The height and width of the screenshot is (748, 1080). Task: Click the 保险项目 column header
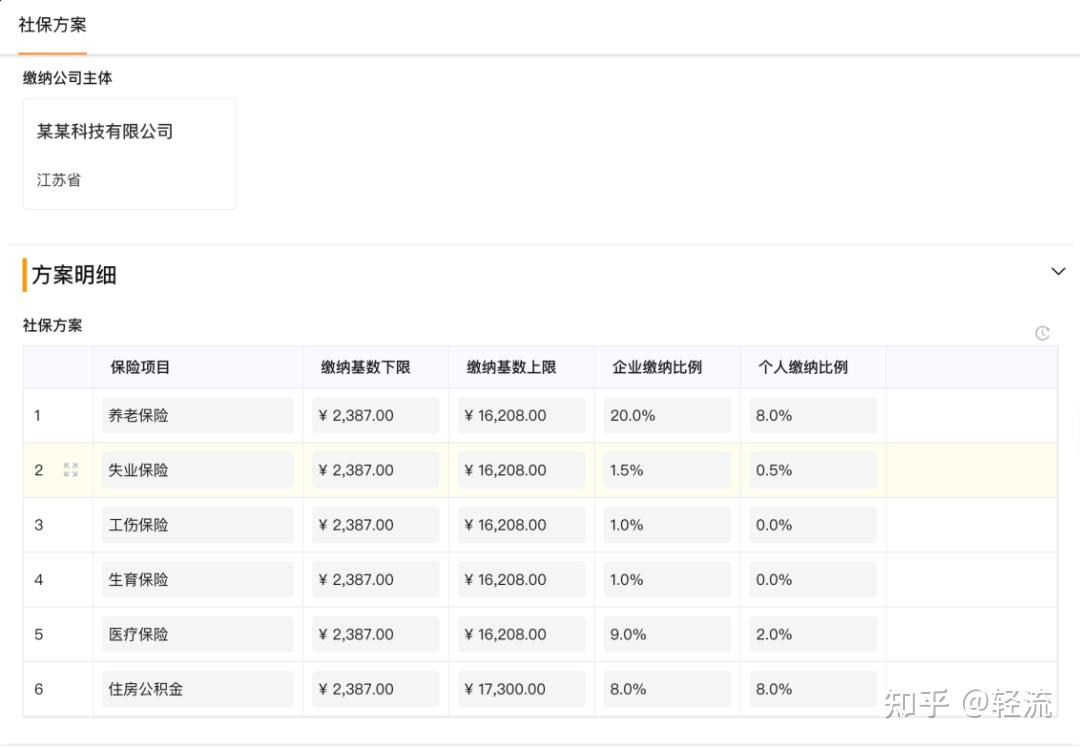point(140,367)
